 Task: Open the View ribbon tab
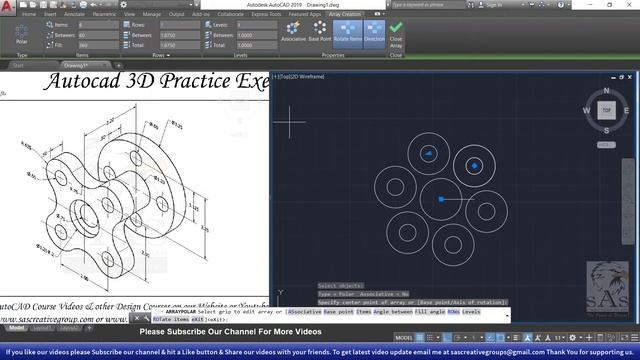point(129,14)
